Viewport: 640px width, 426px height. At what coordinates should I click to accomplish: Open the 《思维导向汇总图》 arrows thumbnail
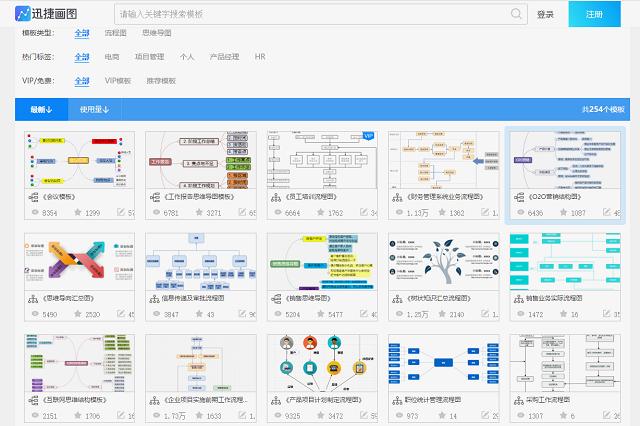[x=80, y=262]
